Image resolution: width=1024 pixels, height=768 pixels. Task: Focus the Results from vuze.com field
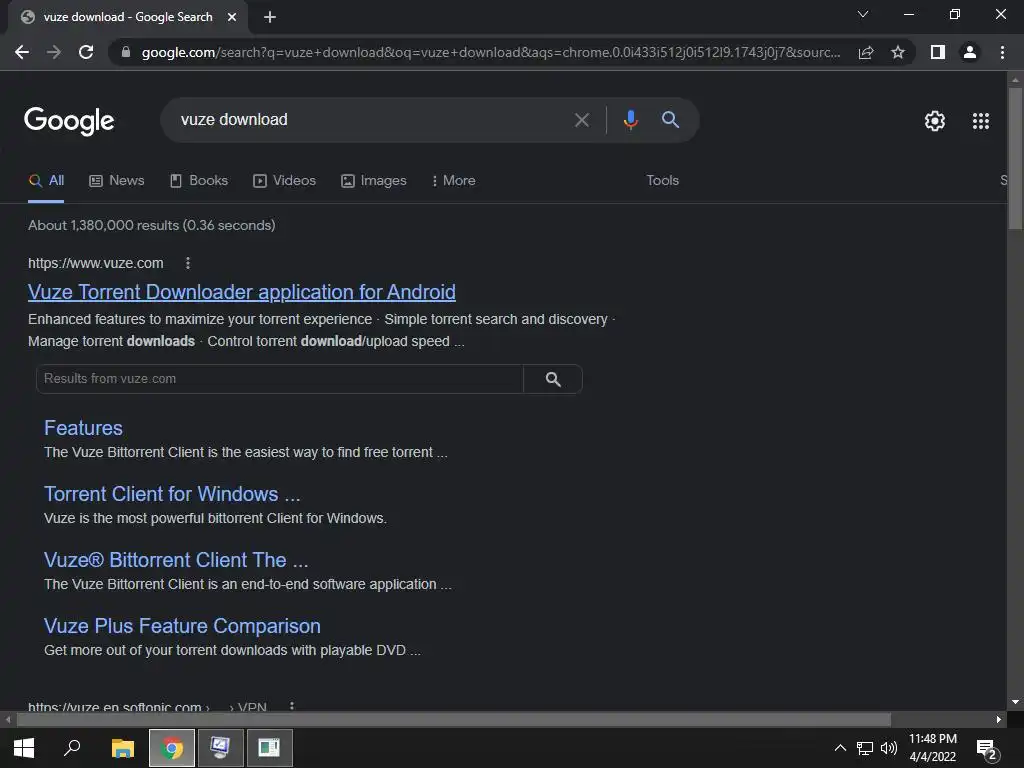[x=280, y=379]
